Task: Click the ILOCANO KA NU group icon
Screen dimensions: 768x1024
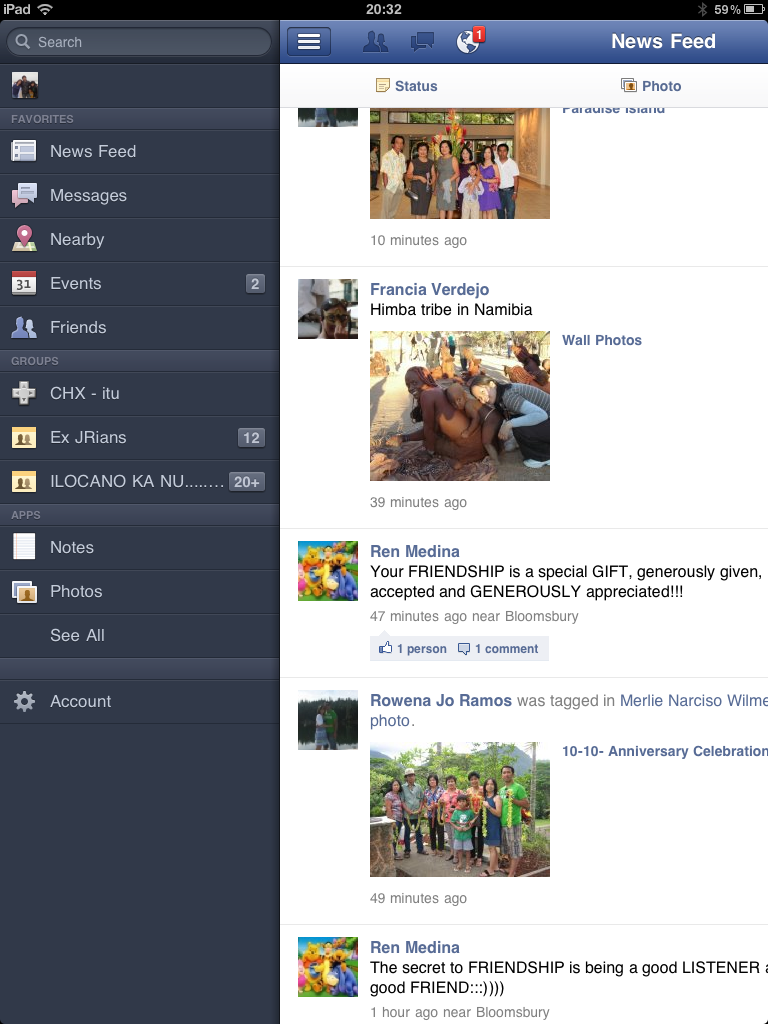Action: click(24, 482)
